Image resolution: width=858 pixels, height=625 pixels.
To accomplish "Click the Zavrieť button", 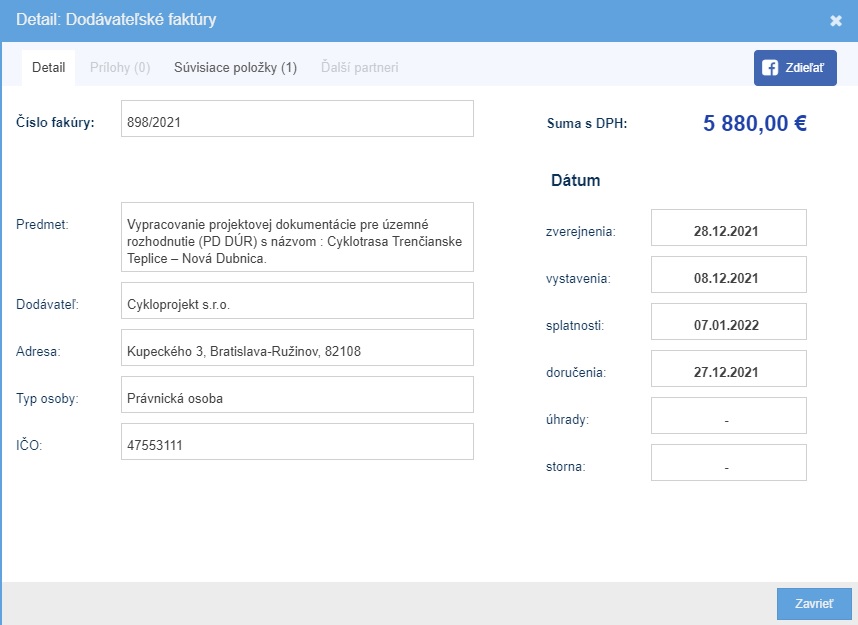I will (x=814, y=604).
